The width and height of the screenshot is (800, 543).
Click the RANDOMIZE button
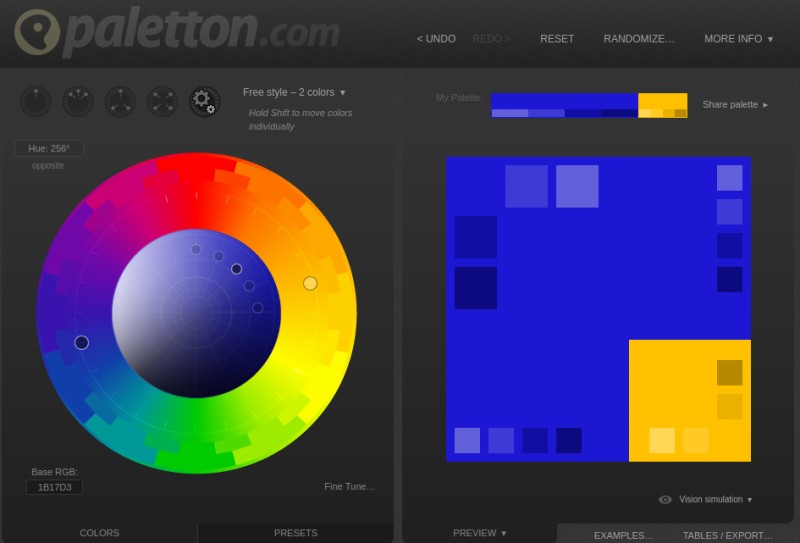click(x=639, y=39)
